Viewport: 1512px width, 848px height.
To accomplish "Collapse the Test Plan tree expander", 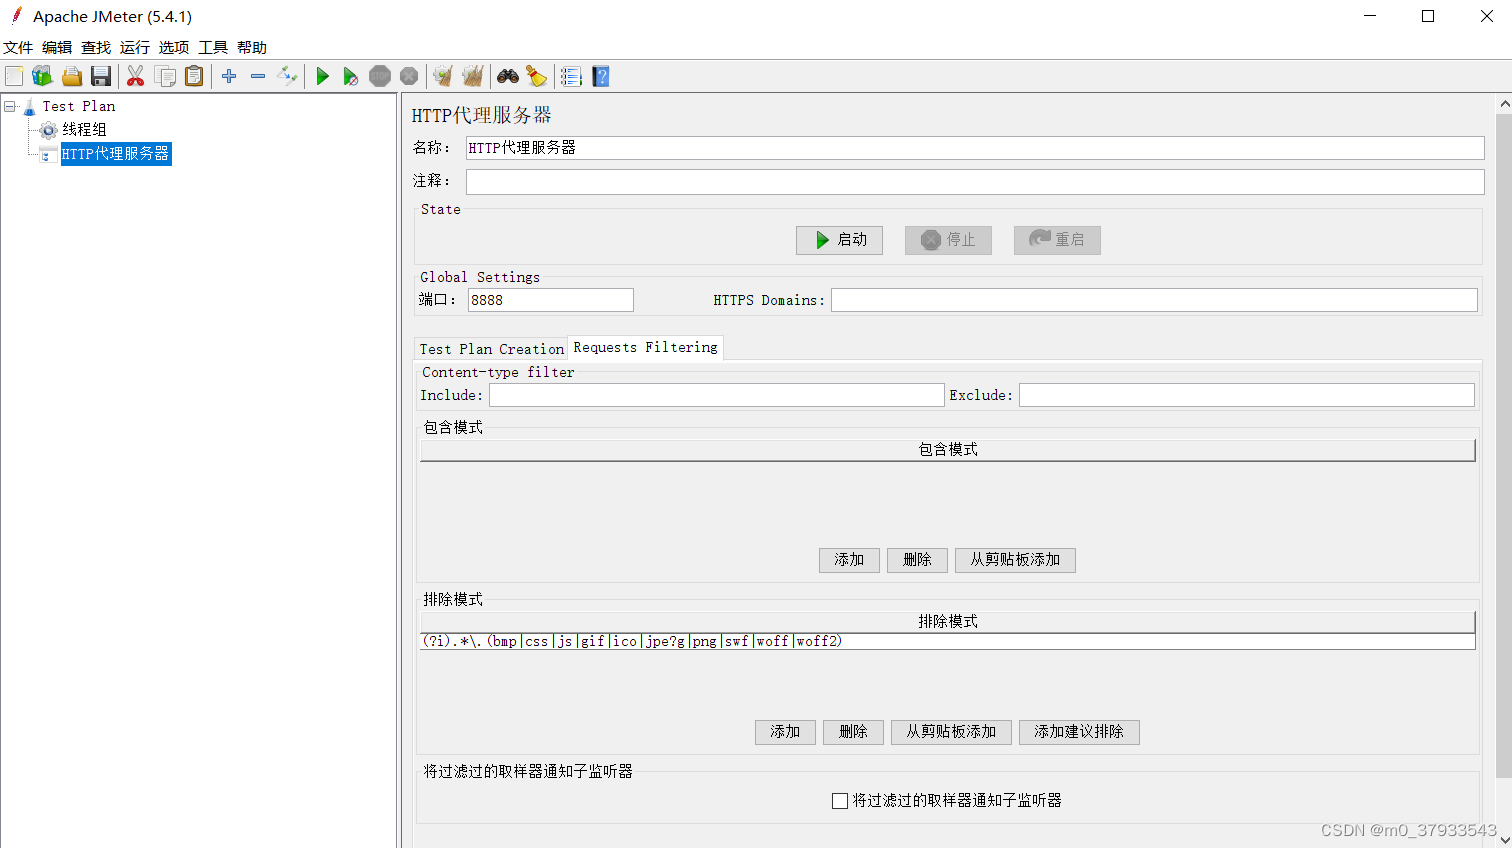I will (10, 106).
